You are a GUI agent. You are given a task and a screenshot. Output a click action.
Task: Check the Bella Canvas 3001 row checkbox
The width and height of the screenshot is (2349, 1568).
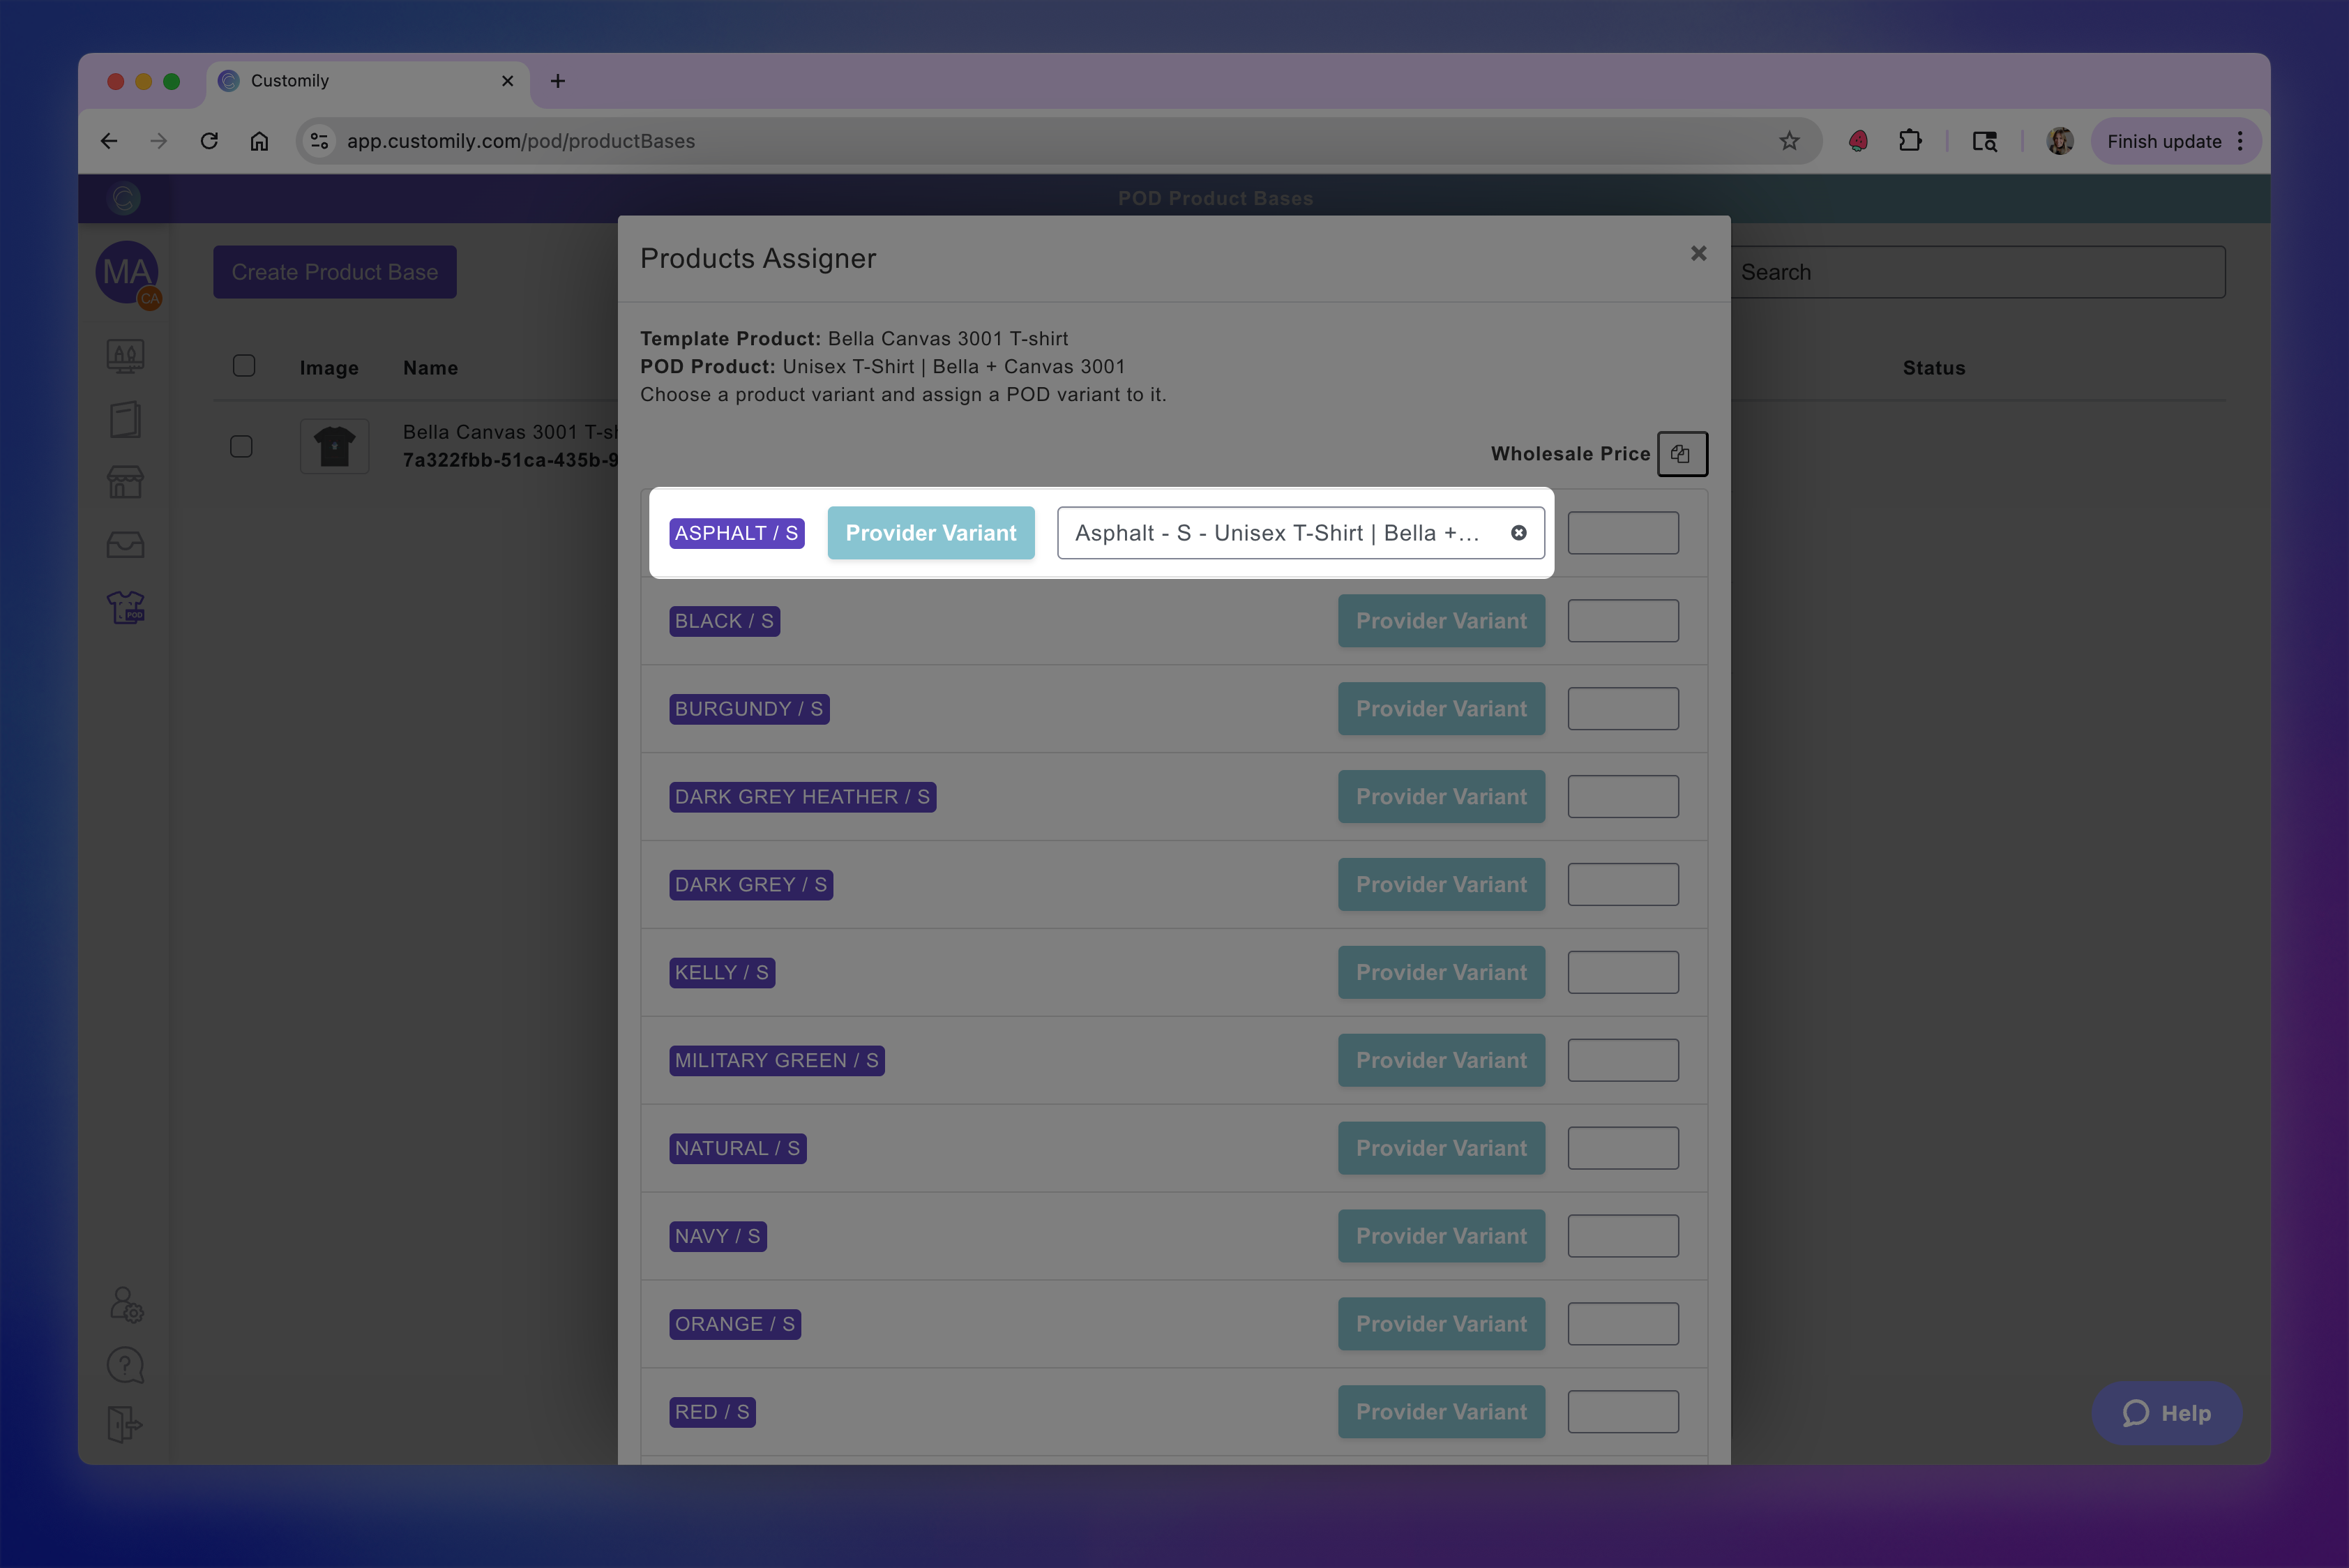(x=241, y=446)
